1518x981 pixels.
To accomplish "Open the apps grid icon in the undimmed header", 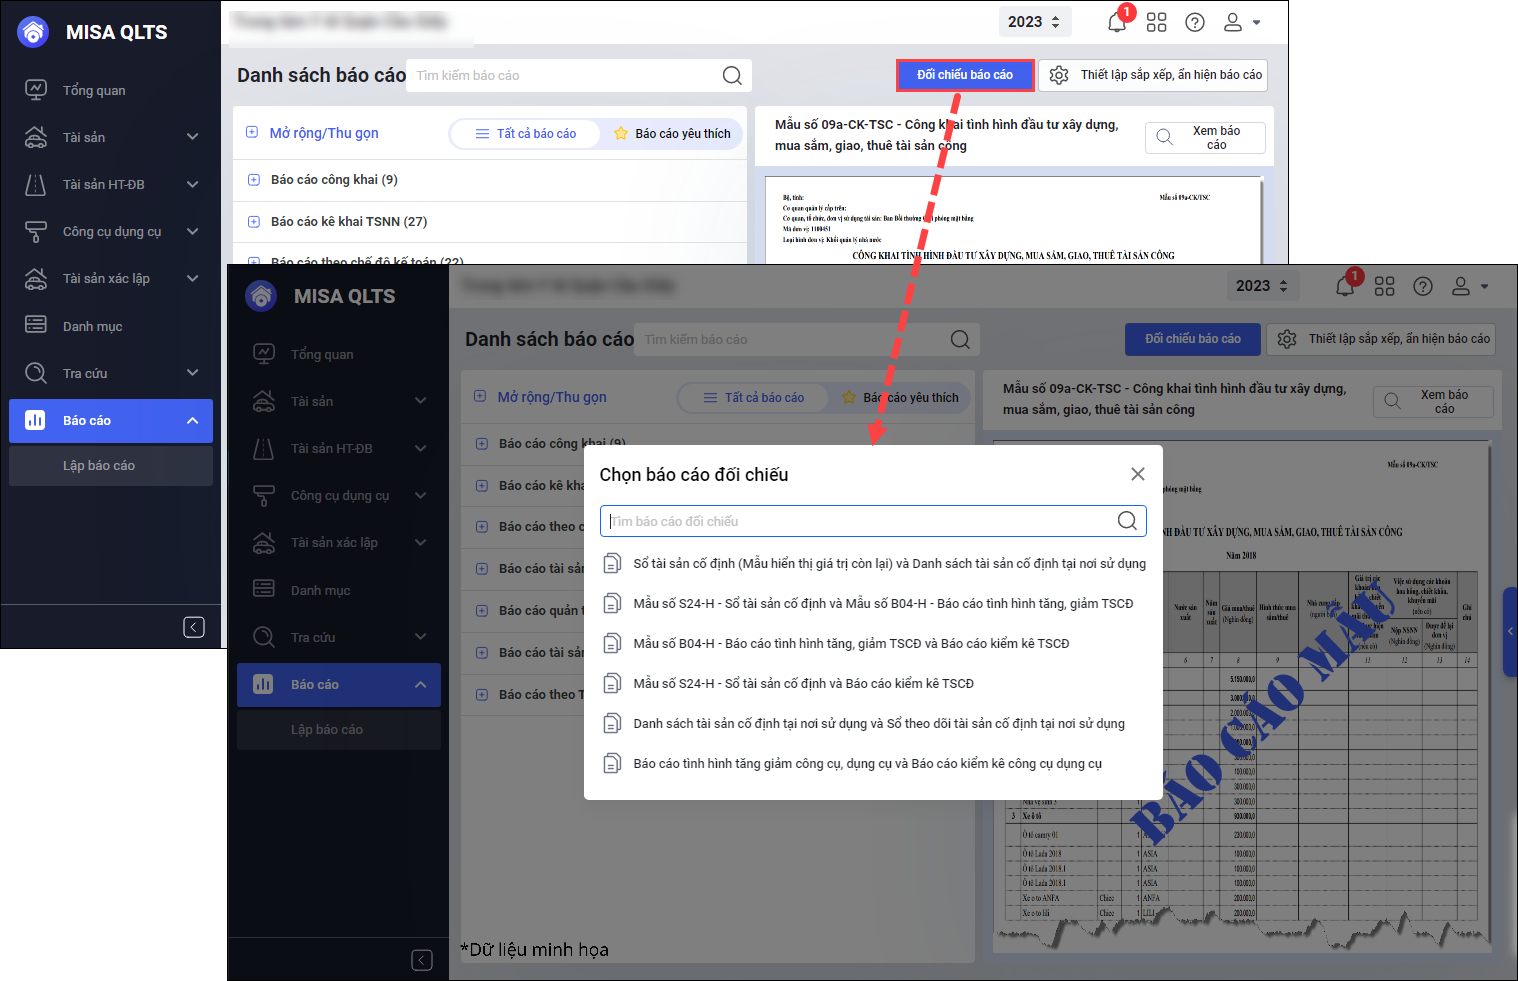I will coord(1156,22).
